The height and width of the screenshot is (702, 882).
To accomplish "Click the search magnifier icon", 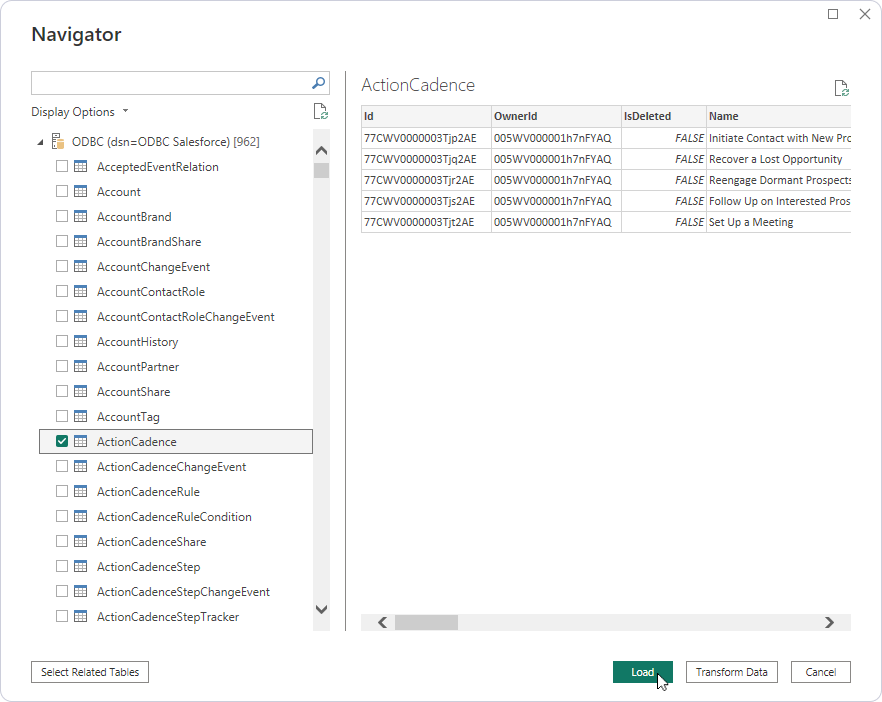I will click(319, 83).
